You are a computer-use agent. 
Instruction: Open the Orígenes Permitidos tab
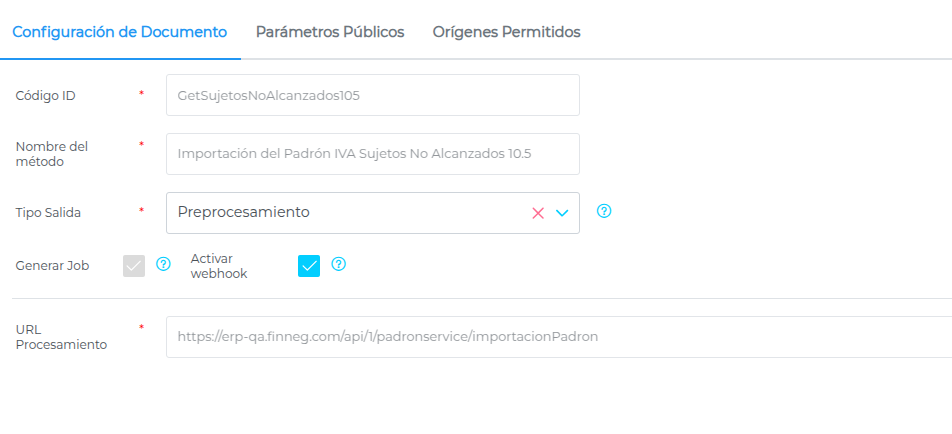tap(506, 32)
